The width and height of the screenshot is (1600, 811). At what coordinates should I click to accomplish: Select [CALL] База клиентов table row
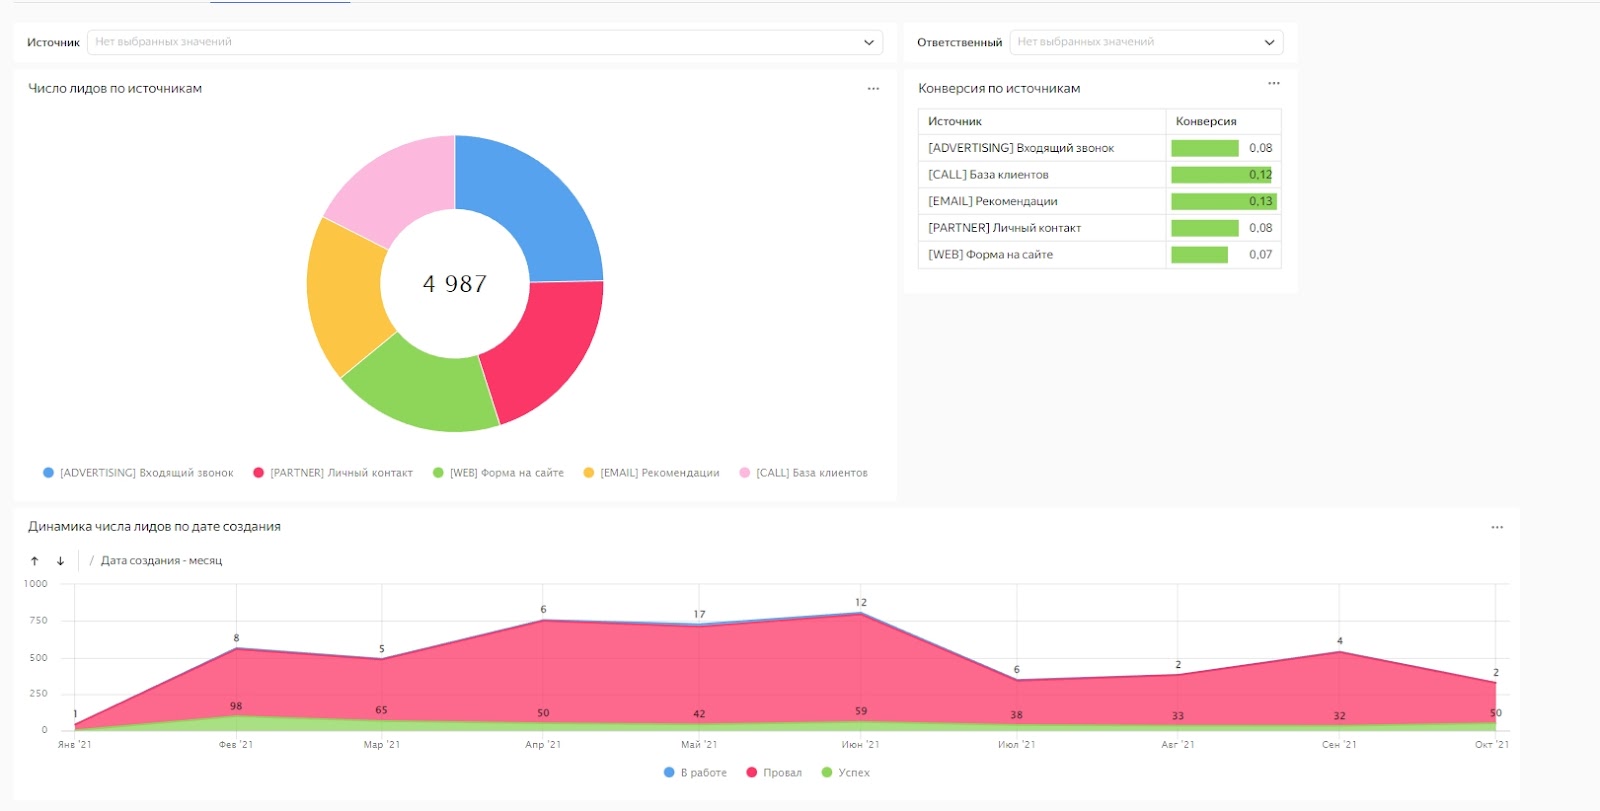click(1099, 174)
